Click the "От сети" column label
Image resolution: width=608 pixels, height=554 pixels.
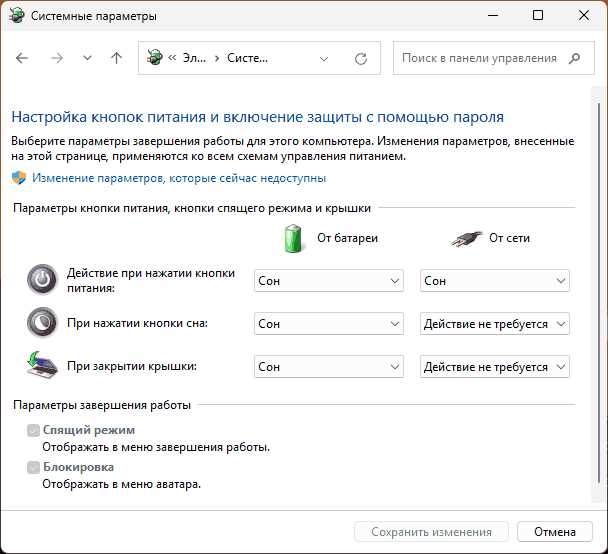[510, 238]
